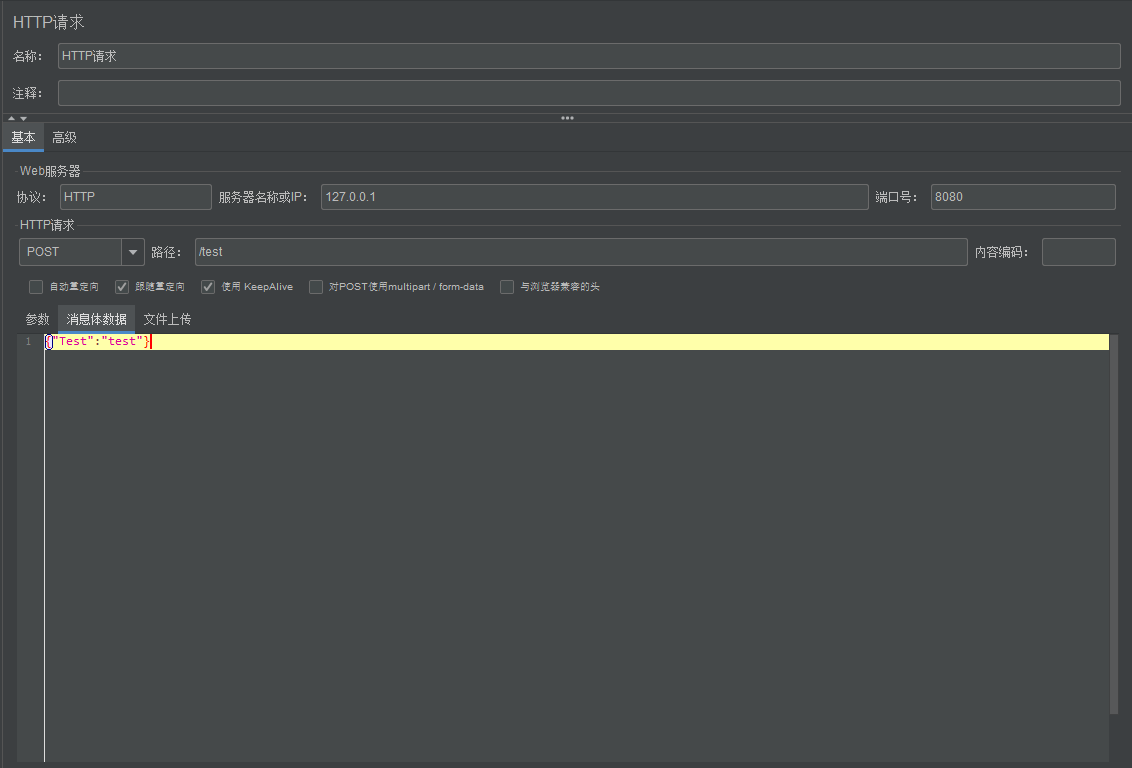Viewport: 1132px width, 768px height.
Task: Open the POST method dropdown arrow
Action: [x=133, y=252]
